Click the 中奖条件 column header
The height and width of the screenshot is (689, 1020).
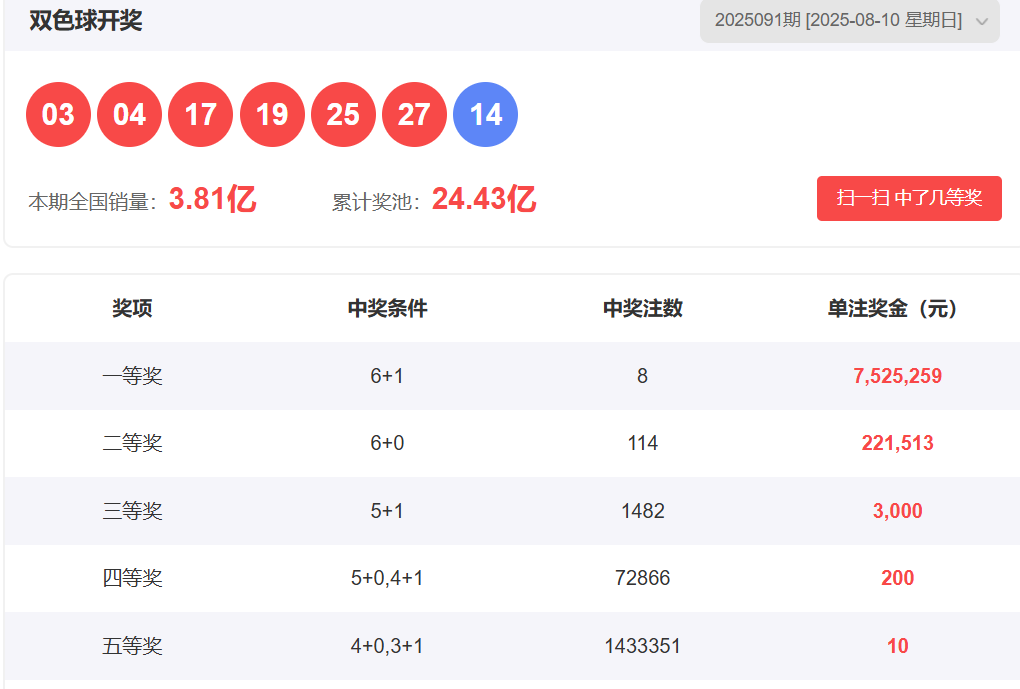[387, 309]
